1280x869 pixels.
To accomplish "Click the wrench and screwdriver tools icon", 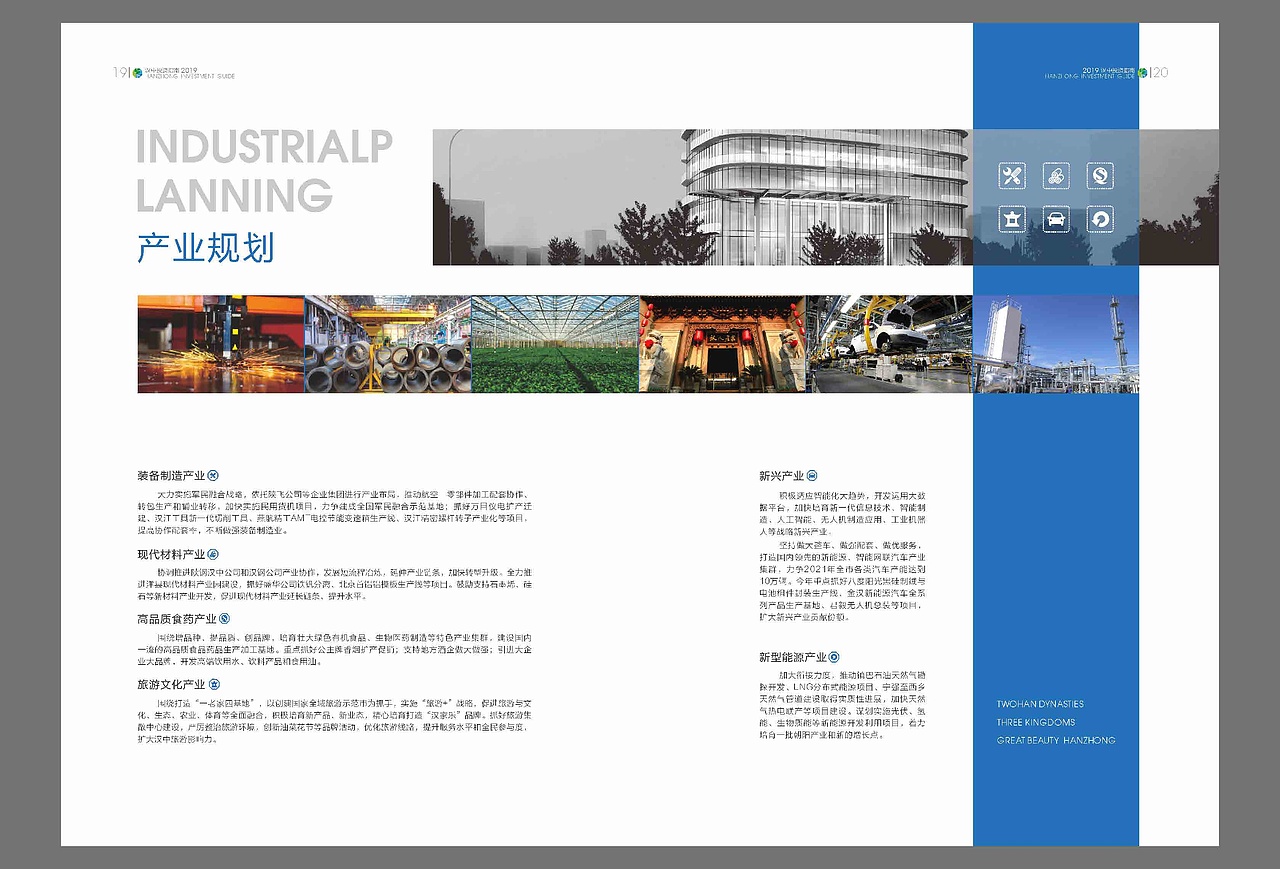I will click(x=1012, y=176).
